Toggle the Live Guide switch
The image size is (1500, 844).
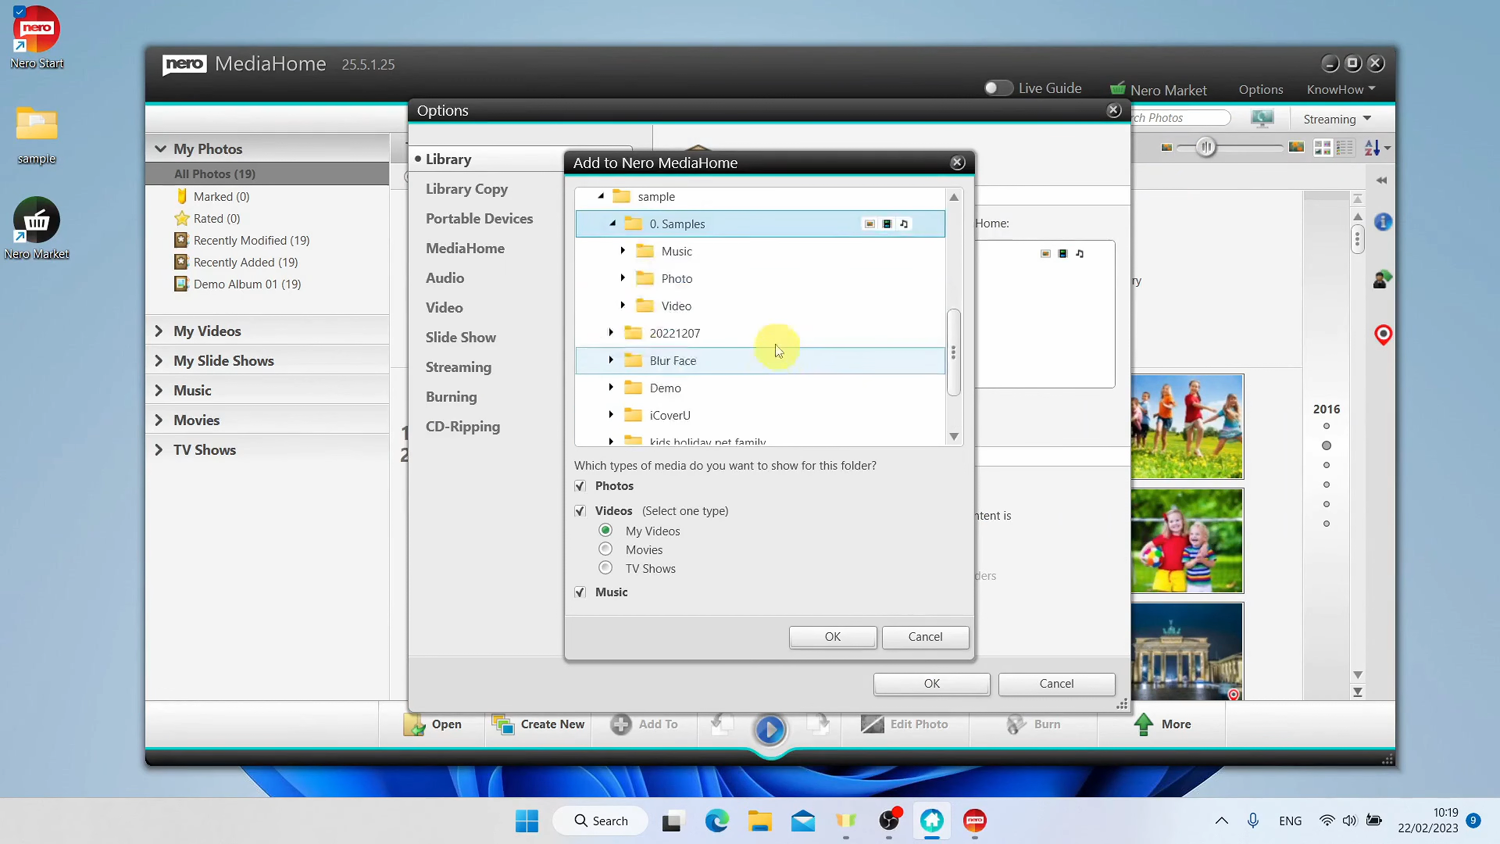(998, 88)
